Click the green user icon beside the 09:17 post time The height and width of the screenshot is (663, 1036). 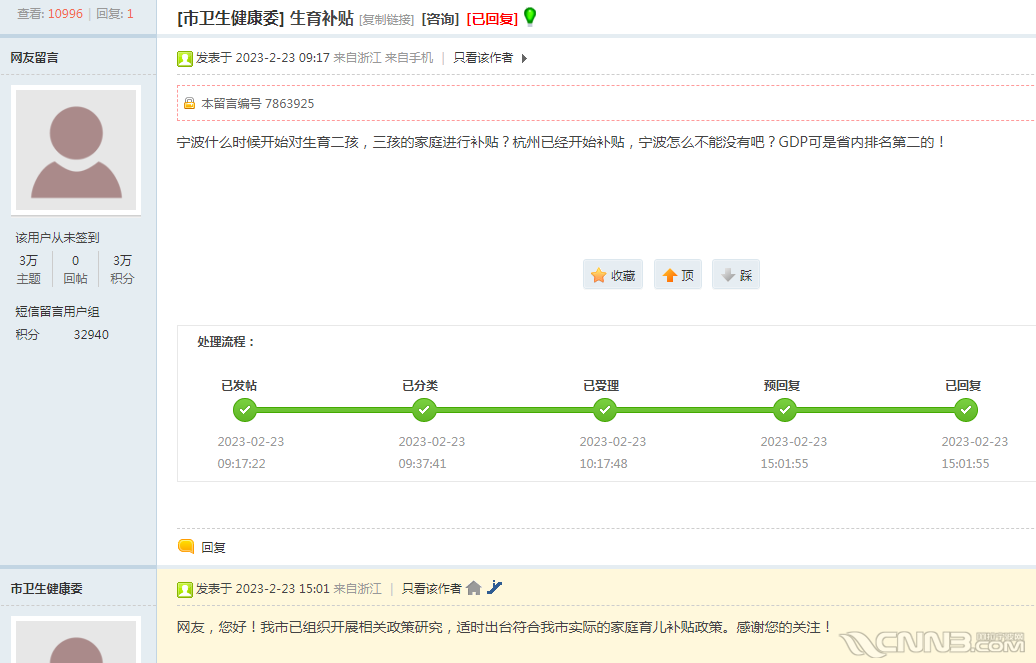point(185,59)
